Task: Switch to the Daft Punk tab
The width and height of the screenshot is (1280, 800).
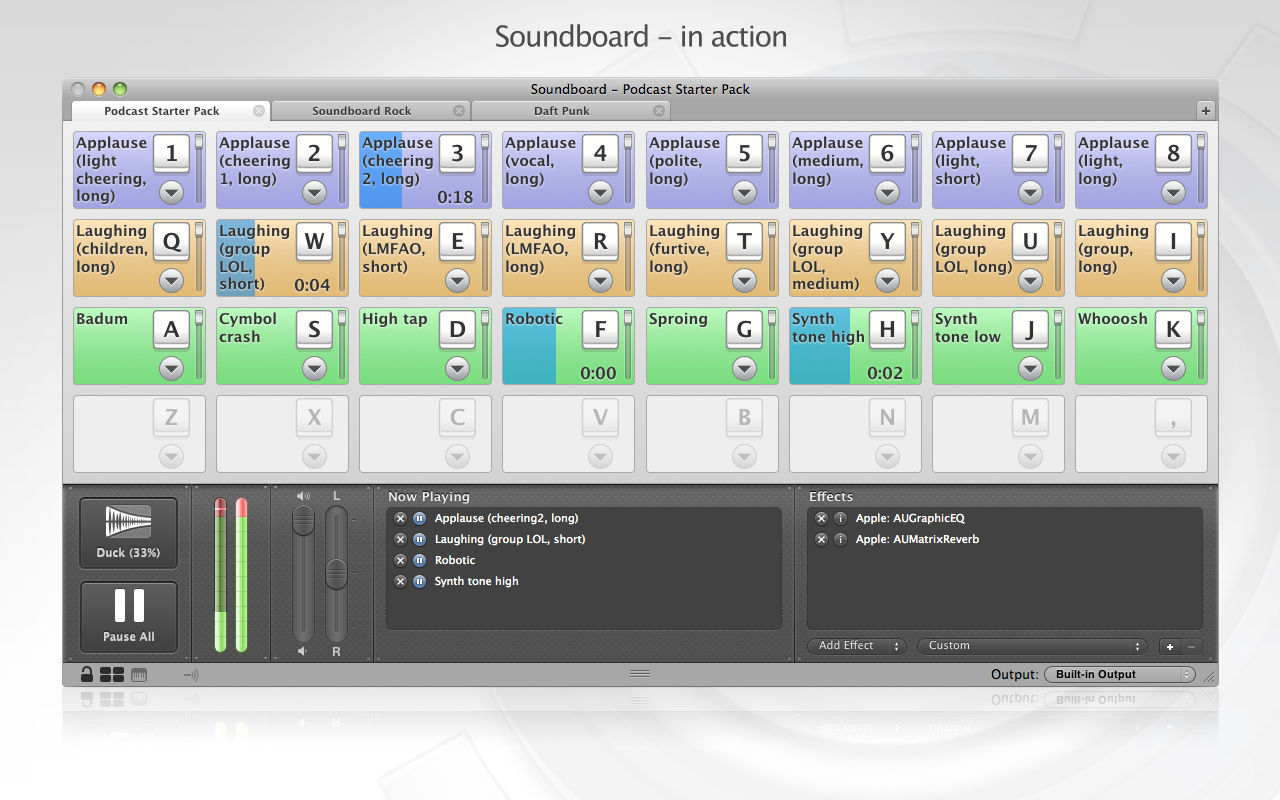Action: click(x=571, y=111)
